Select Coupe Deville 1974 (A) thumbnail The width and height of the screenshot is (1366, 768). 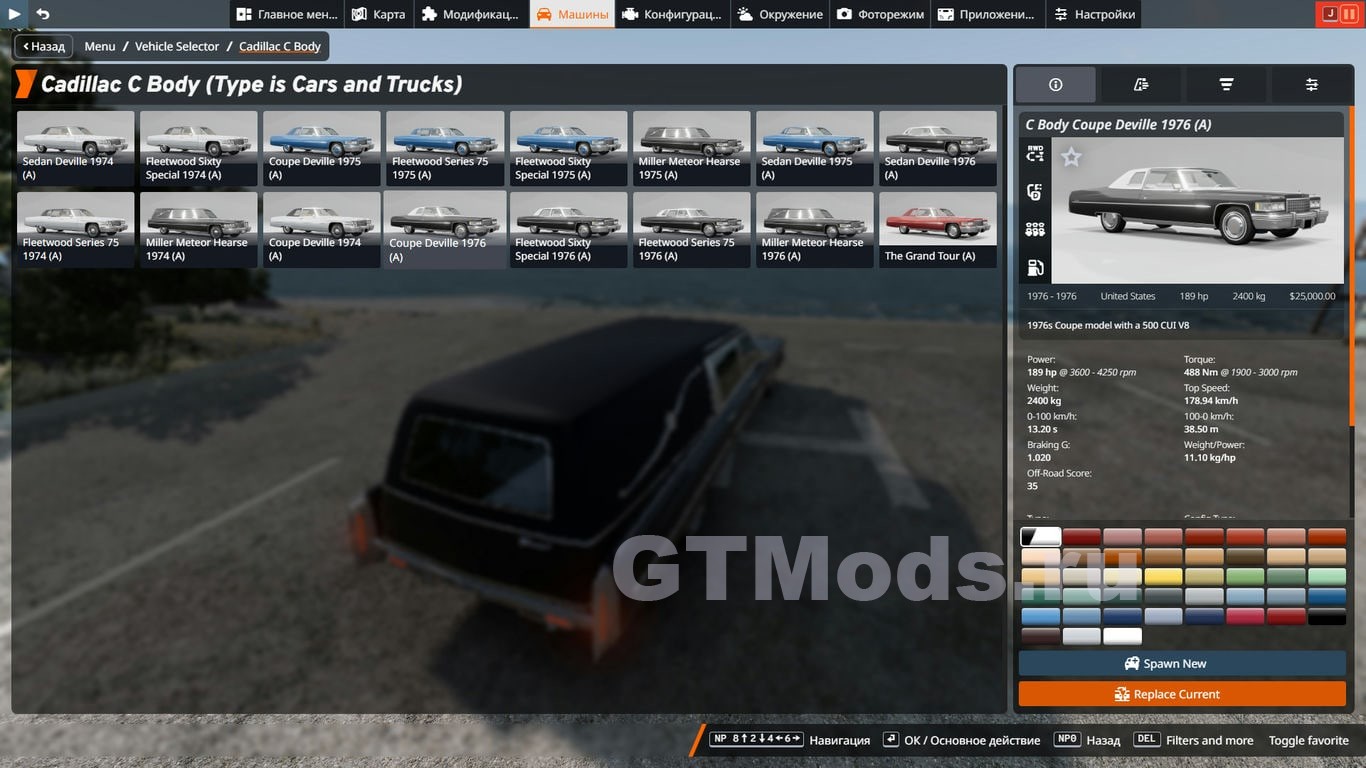tap(322, 229)
